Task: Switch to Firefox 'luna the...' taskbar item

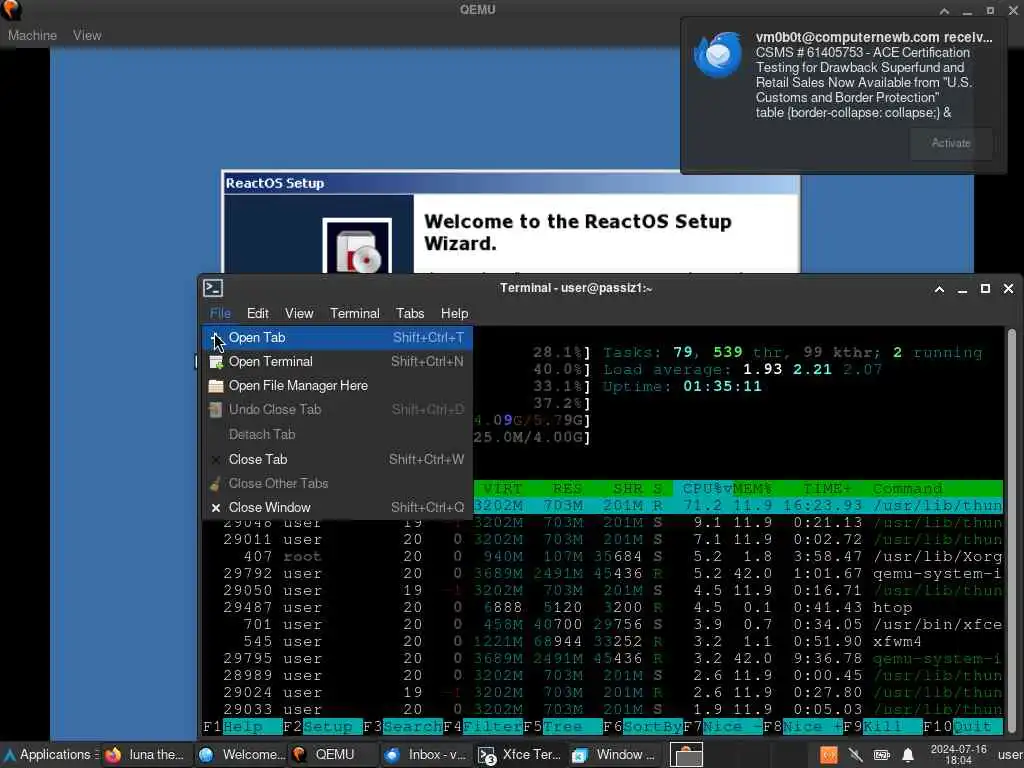Action: [146, 755]
